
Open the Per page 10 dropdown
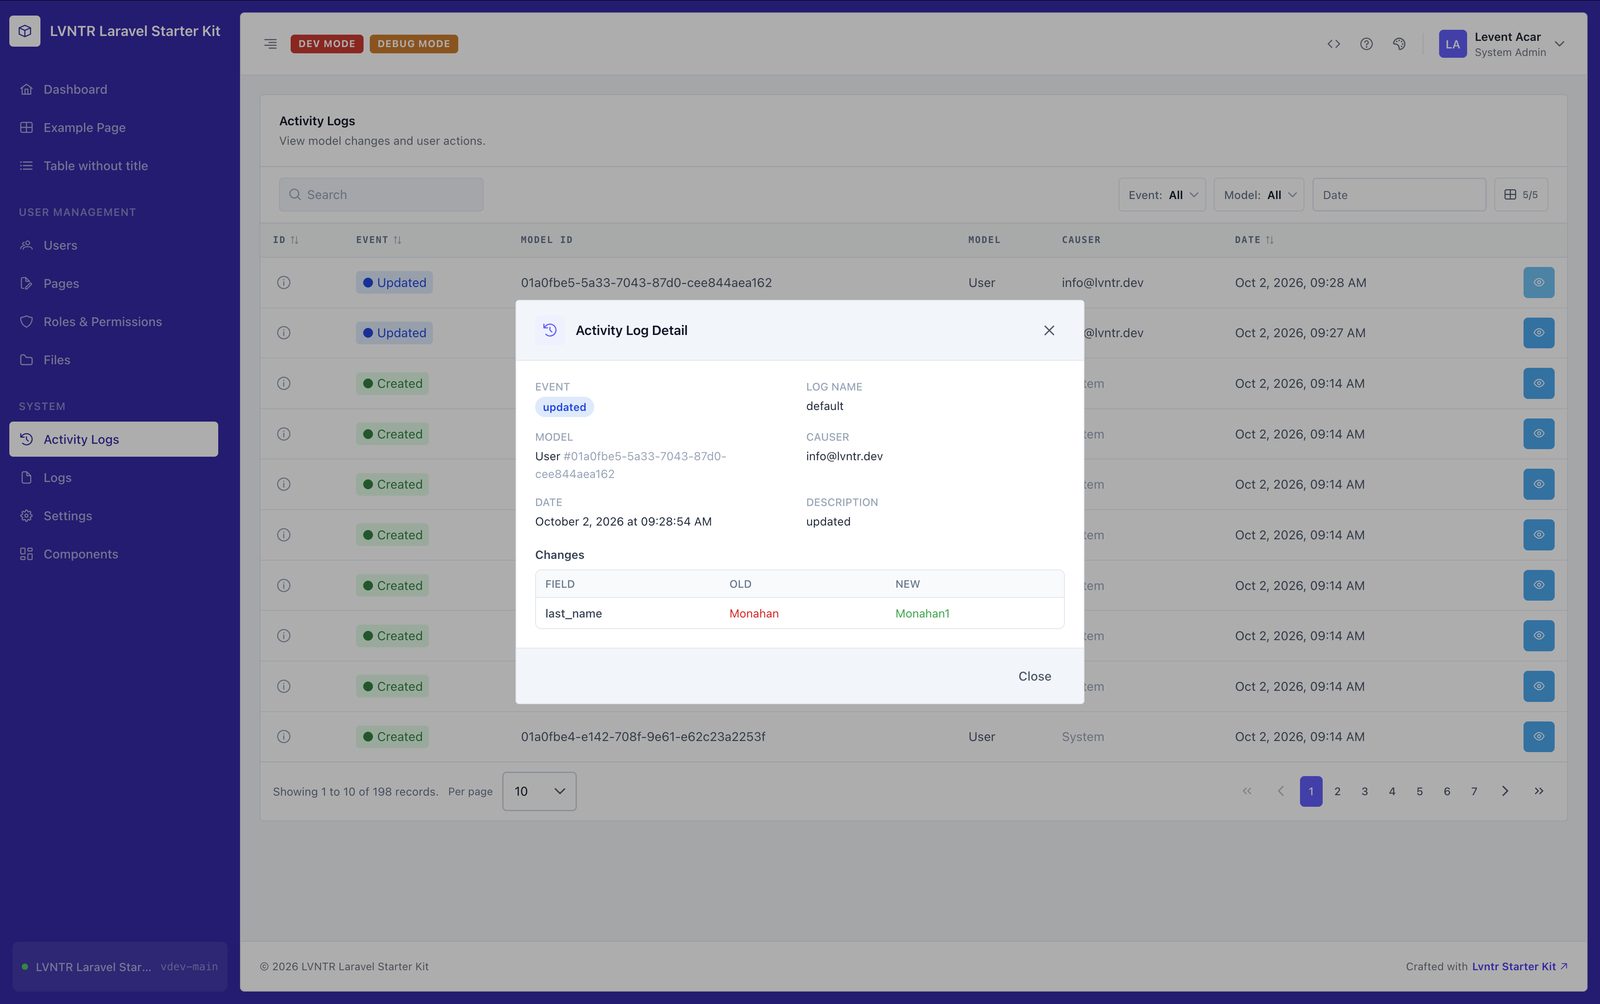tap(539, 791)
